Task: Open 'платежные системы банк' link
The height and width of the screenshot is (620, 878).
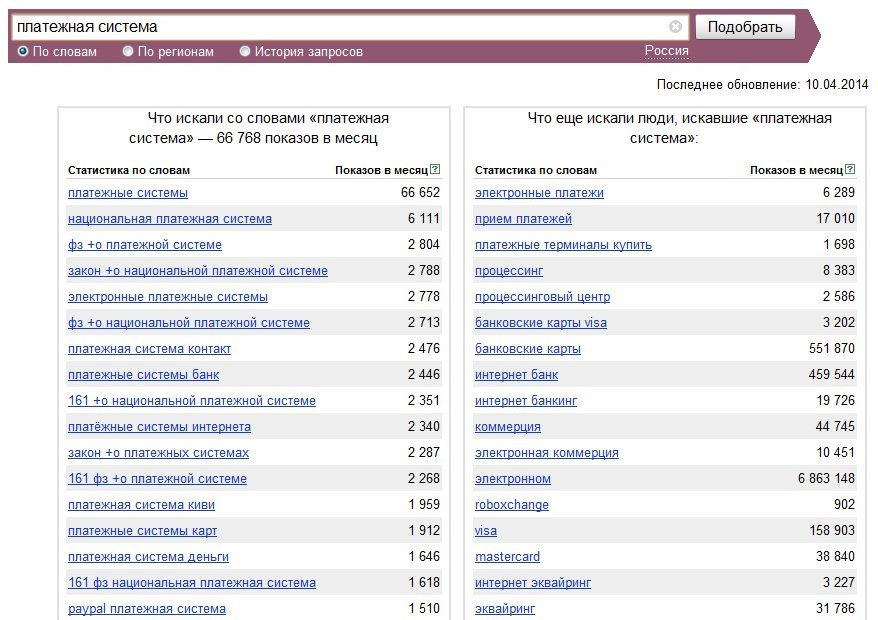Action: coord(143,375)
